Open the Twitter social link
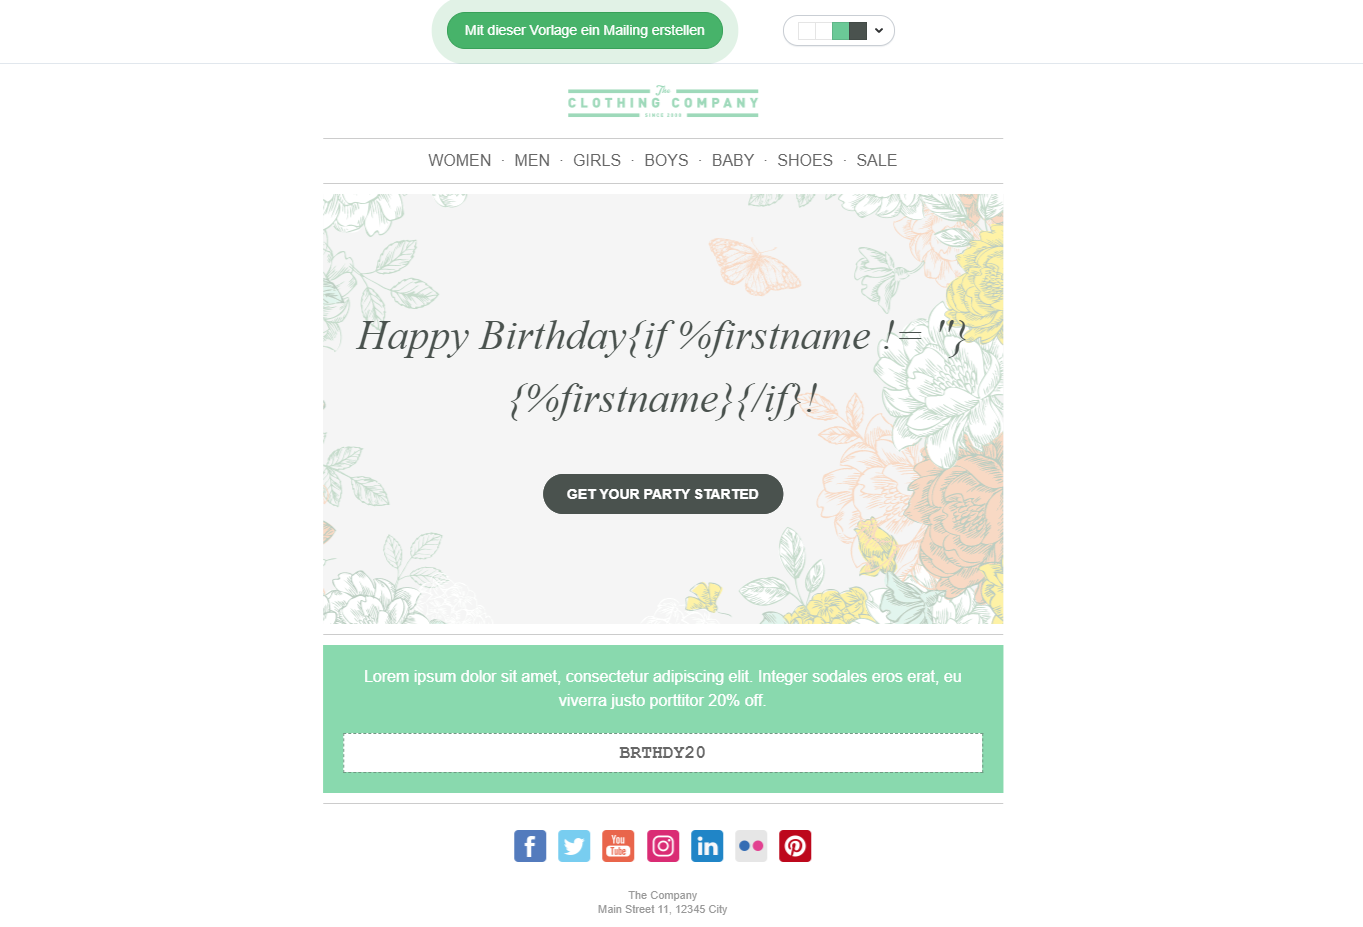Screen dimensions: 1363x927 click(574, 846)
